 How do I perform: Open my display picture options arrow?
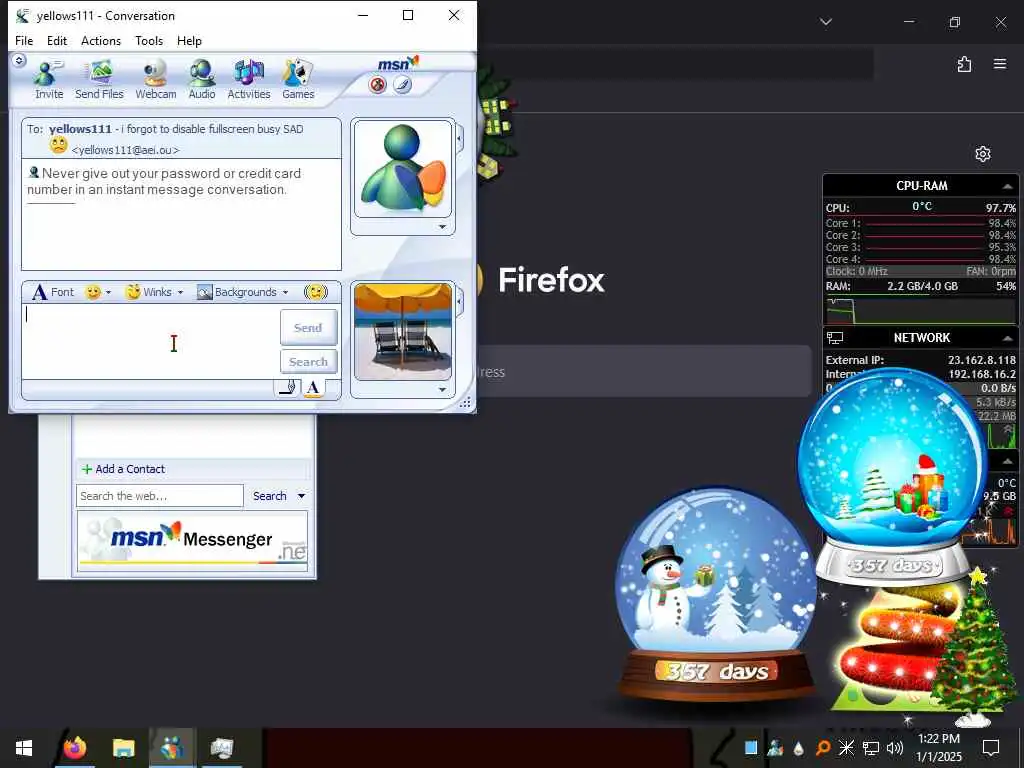point(442,389)
